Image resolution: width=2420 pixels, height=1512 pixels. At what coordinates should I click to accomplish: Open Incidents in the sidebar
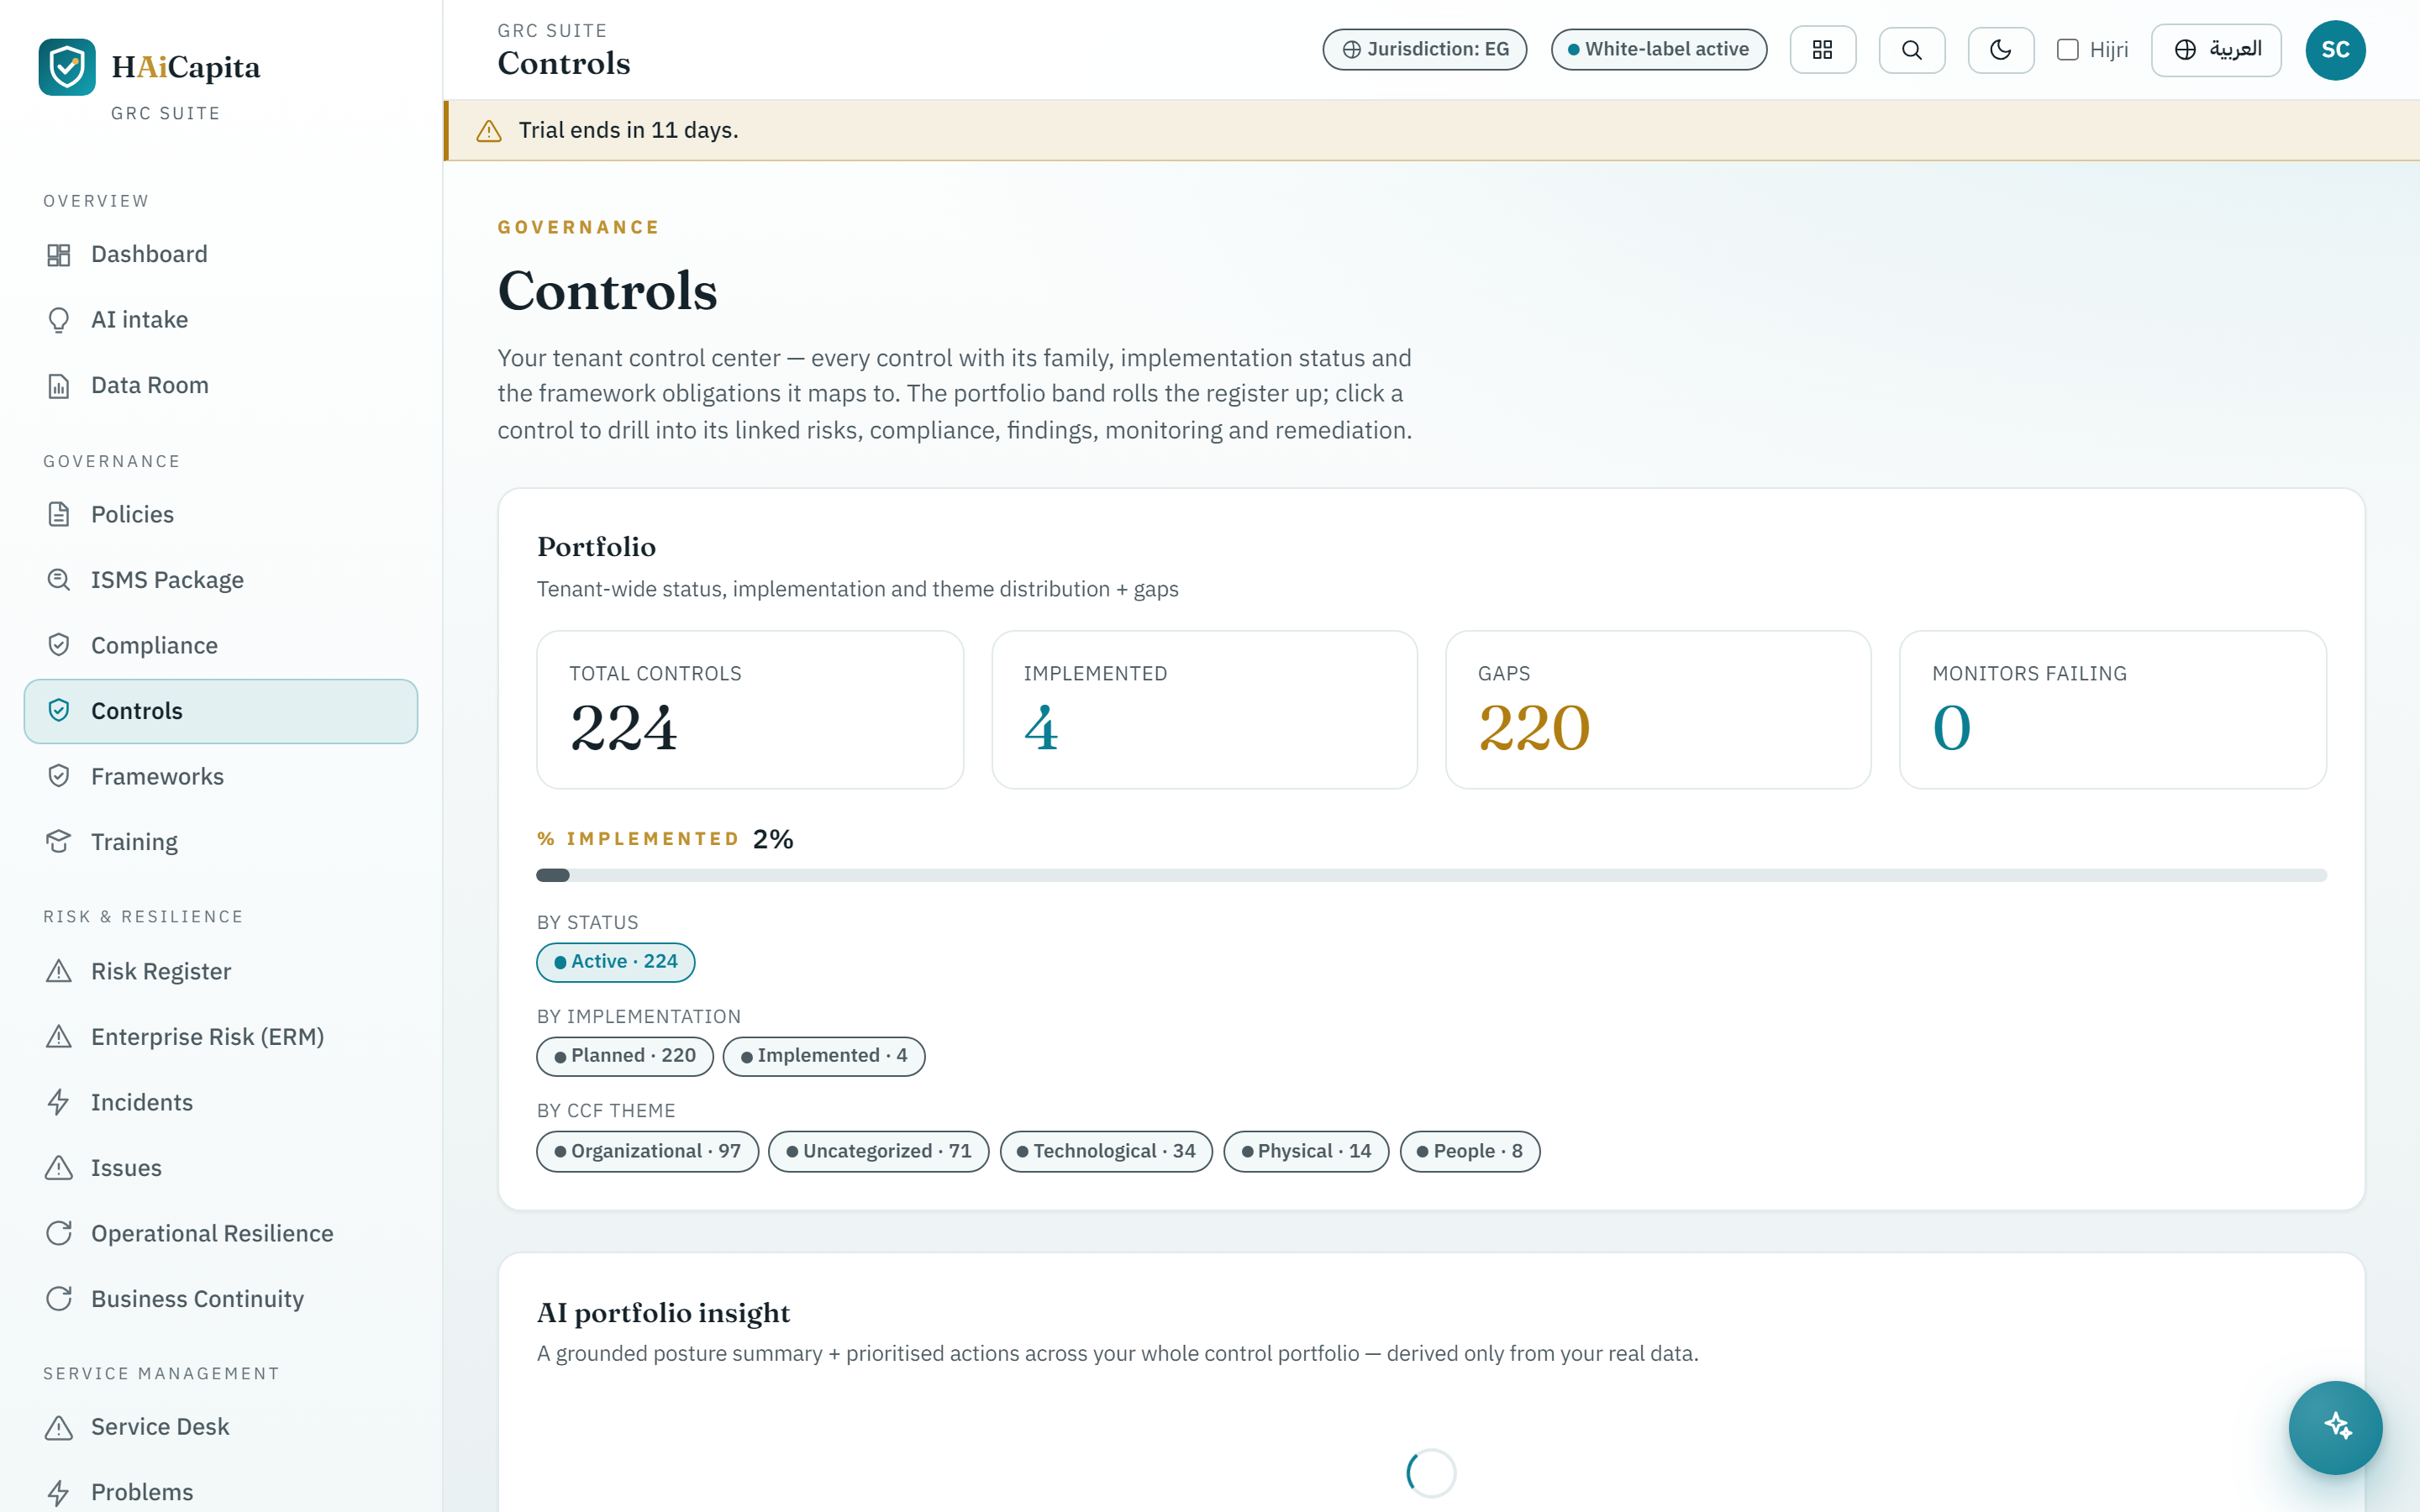[221, 1103]
